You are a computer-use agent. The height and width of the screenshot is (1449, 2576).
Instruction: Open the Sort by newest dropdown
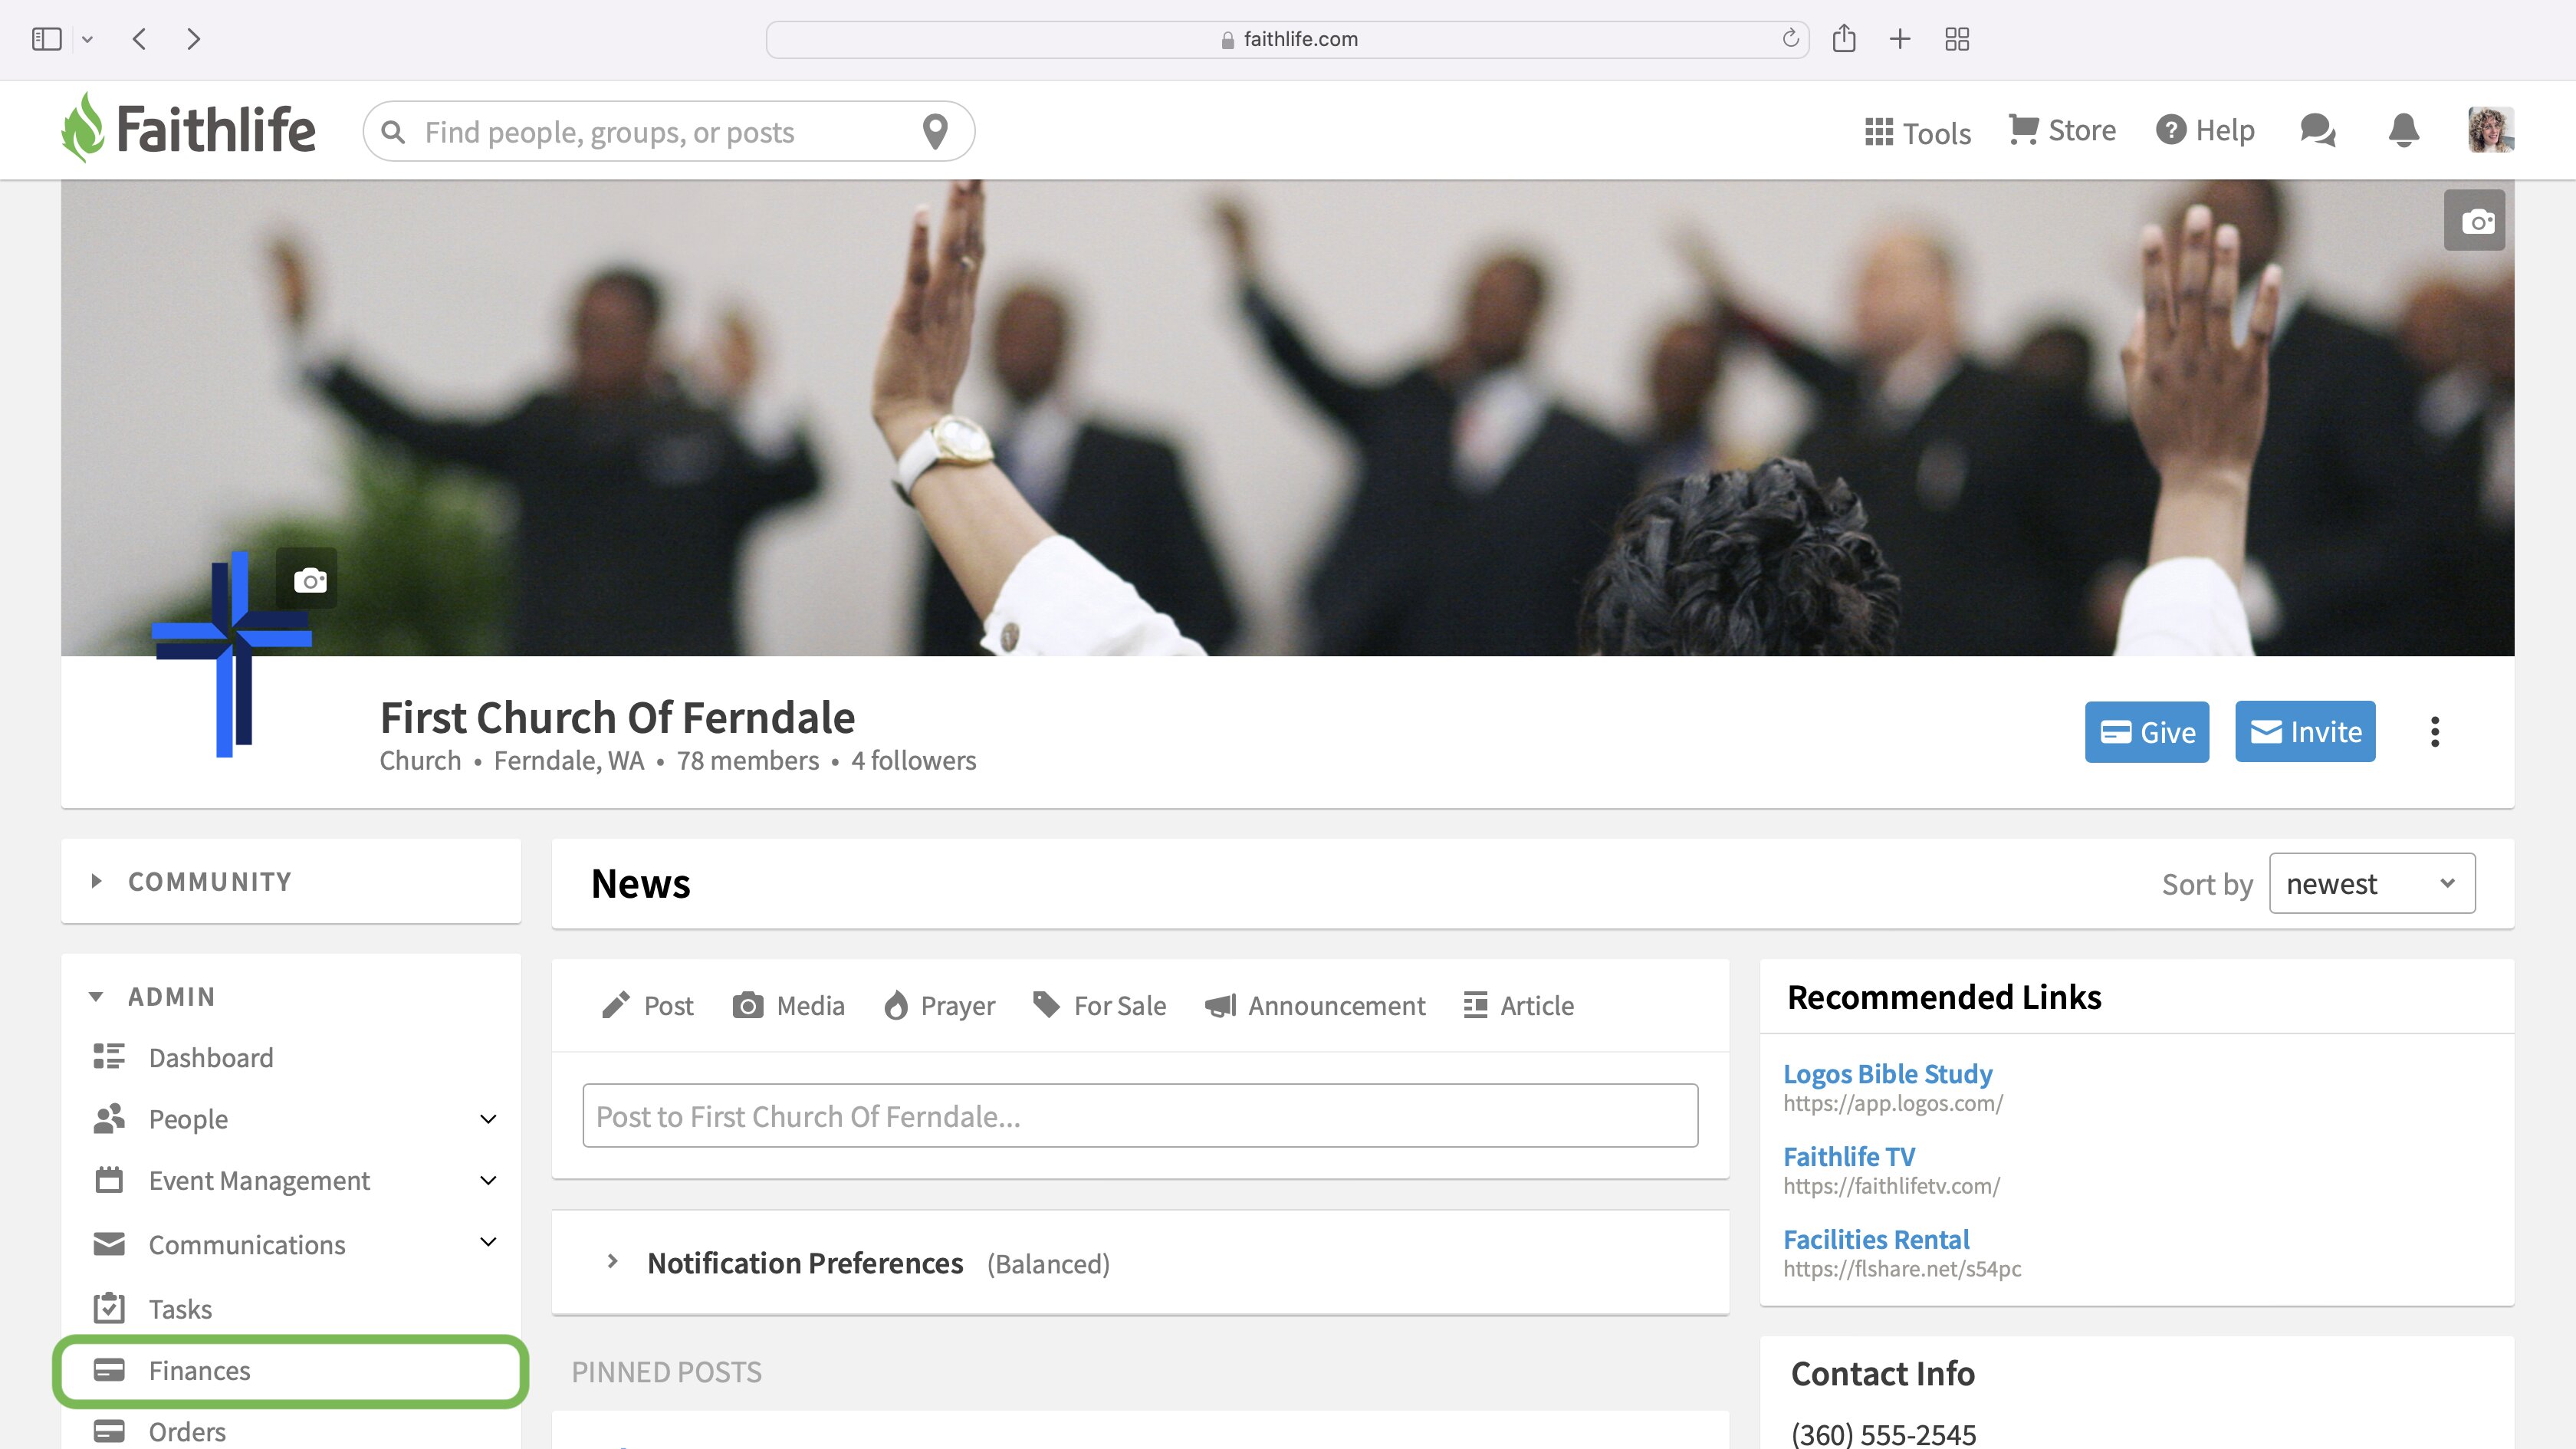click(2372, 883)
